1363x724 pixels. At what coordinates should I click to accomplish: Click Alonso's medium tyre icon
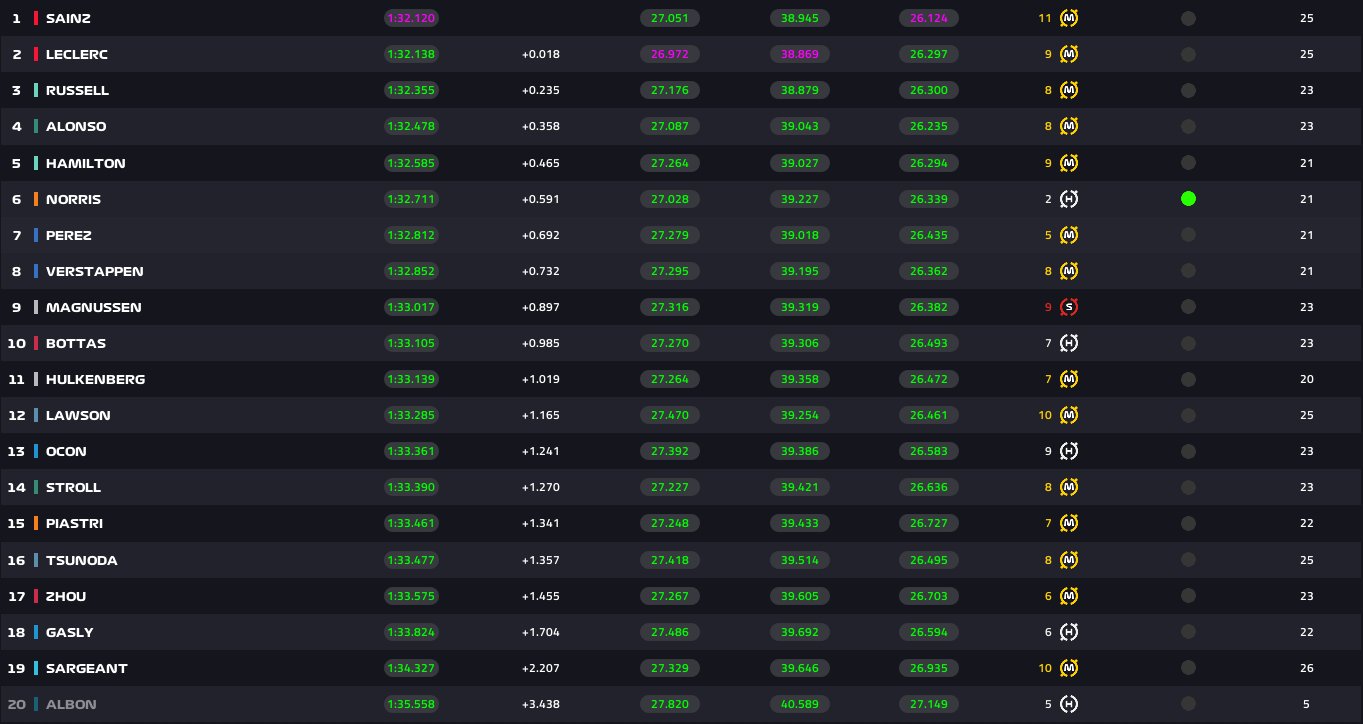1069,126
